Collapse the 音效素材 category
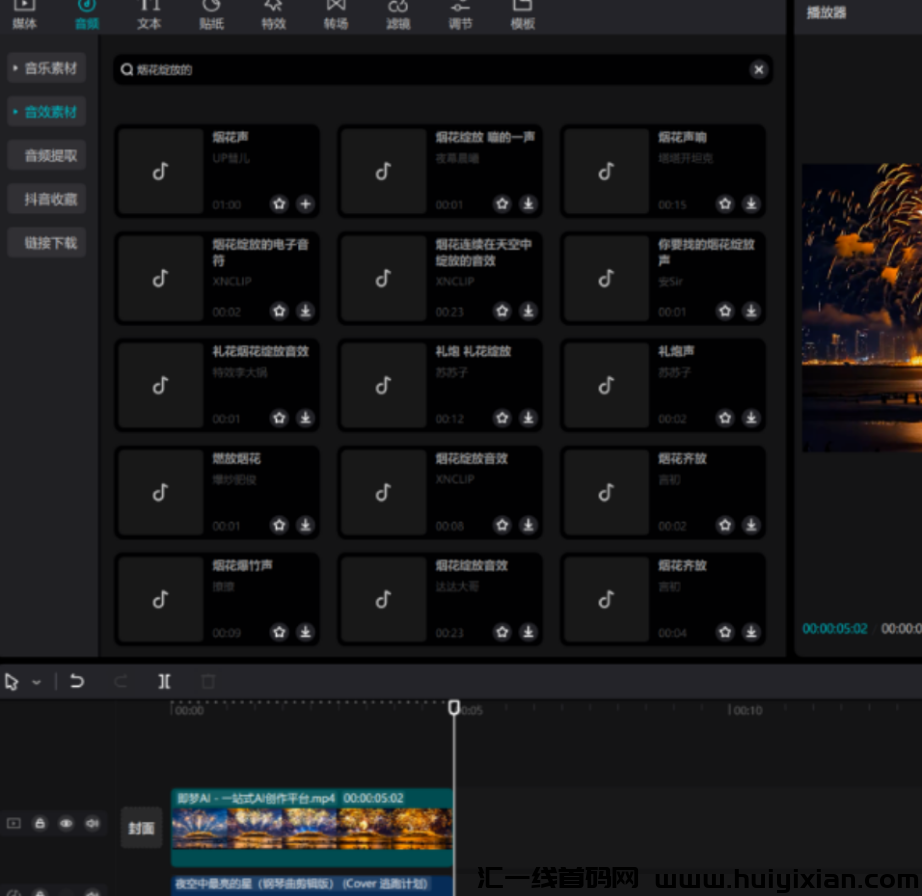This screenshot has height=896, width=922. [x=46, y=112]
